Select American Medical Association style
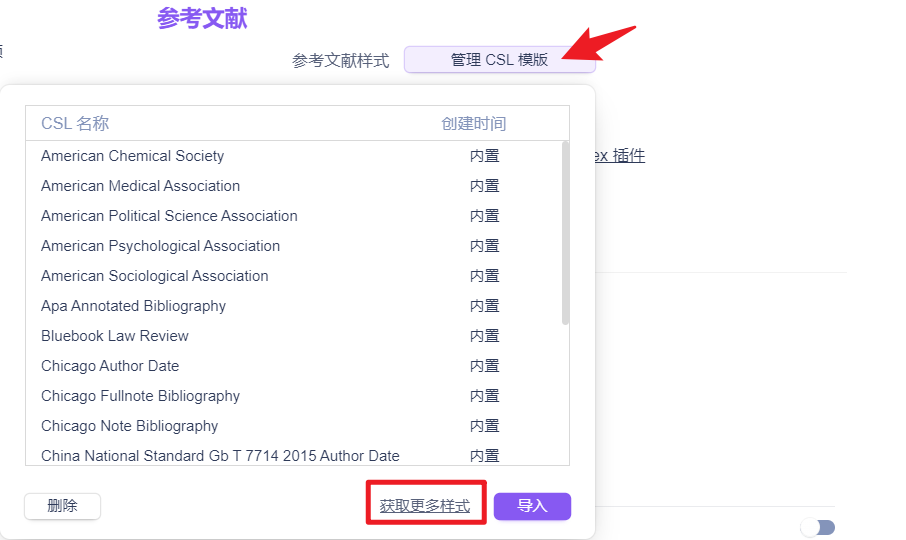 tap(297, 186)
